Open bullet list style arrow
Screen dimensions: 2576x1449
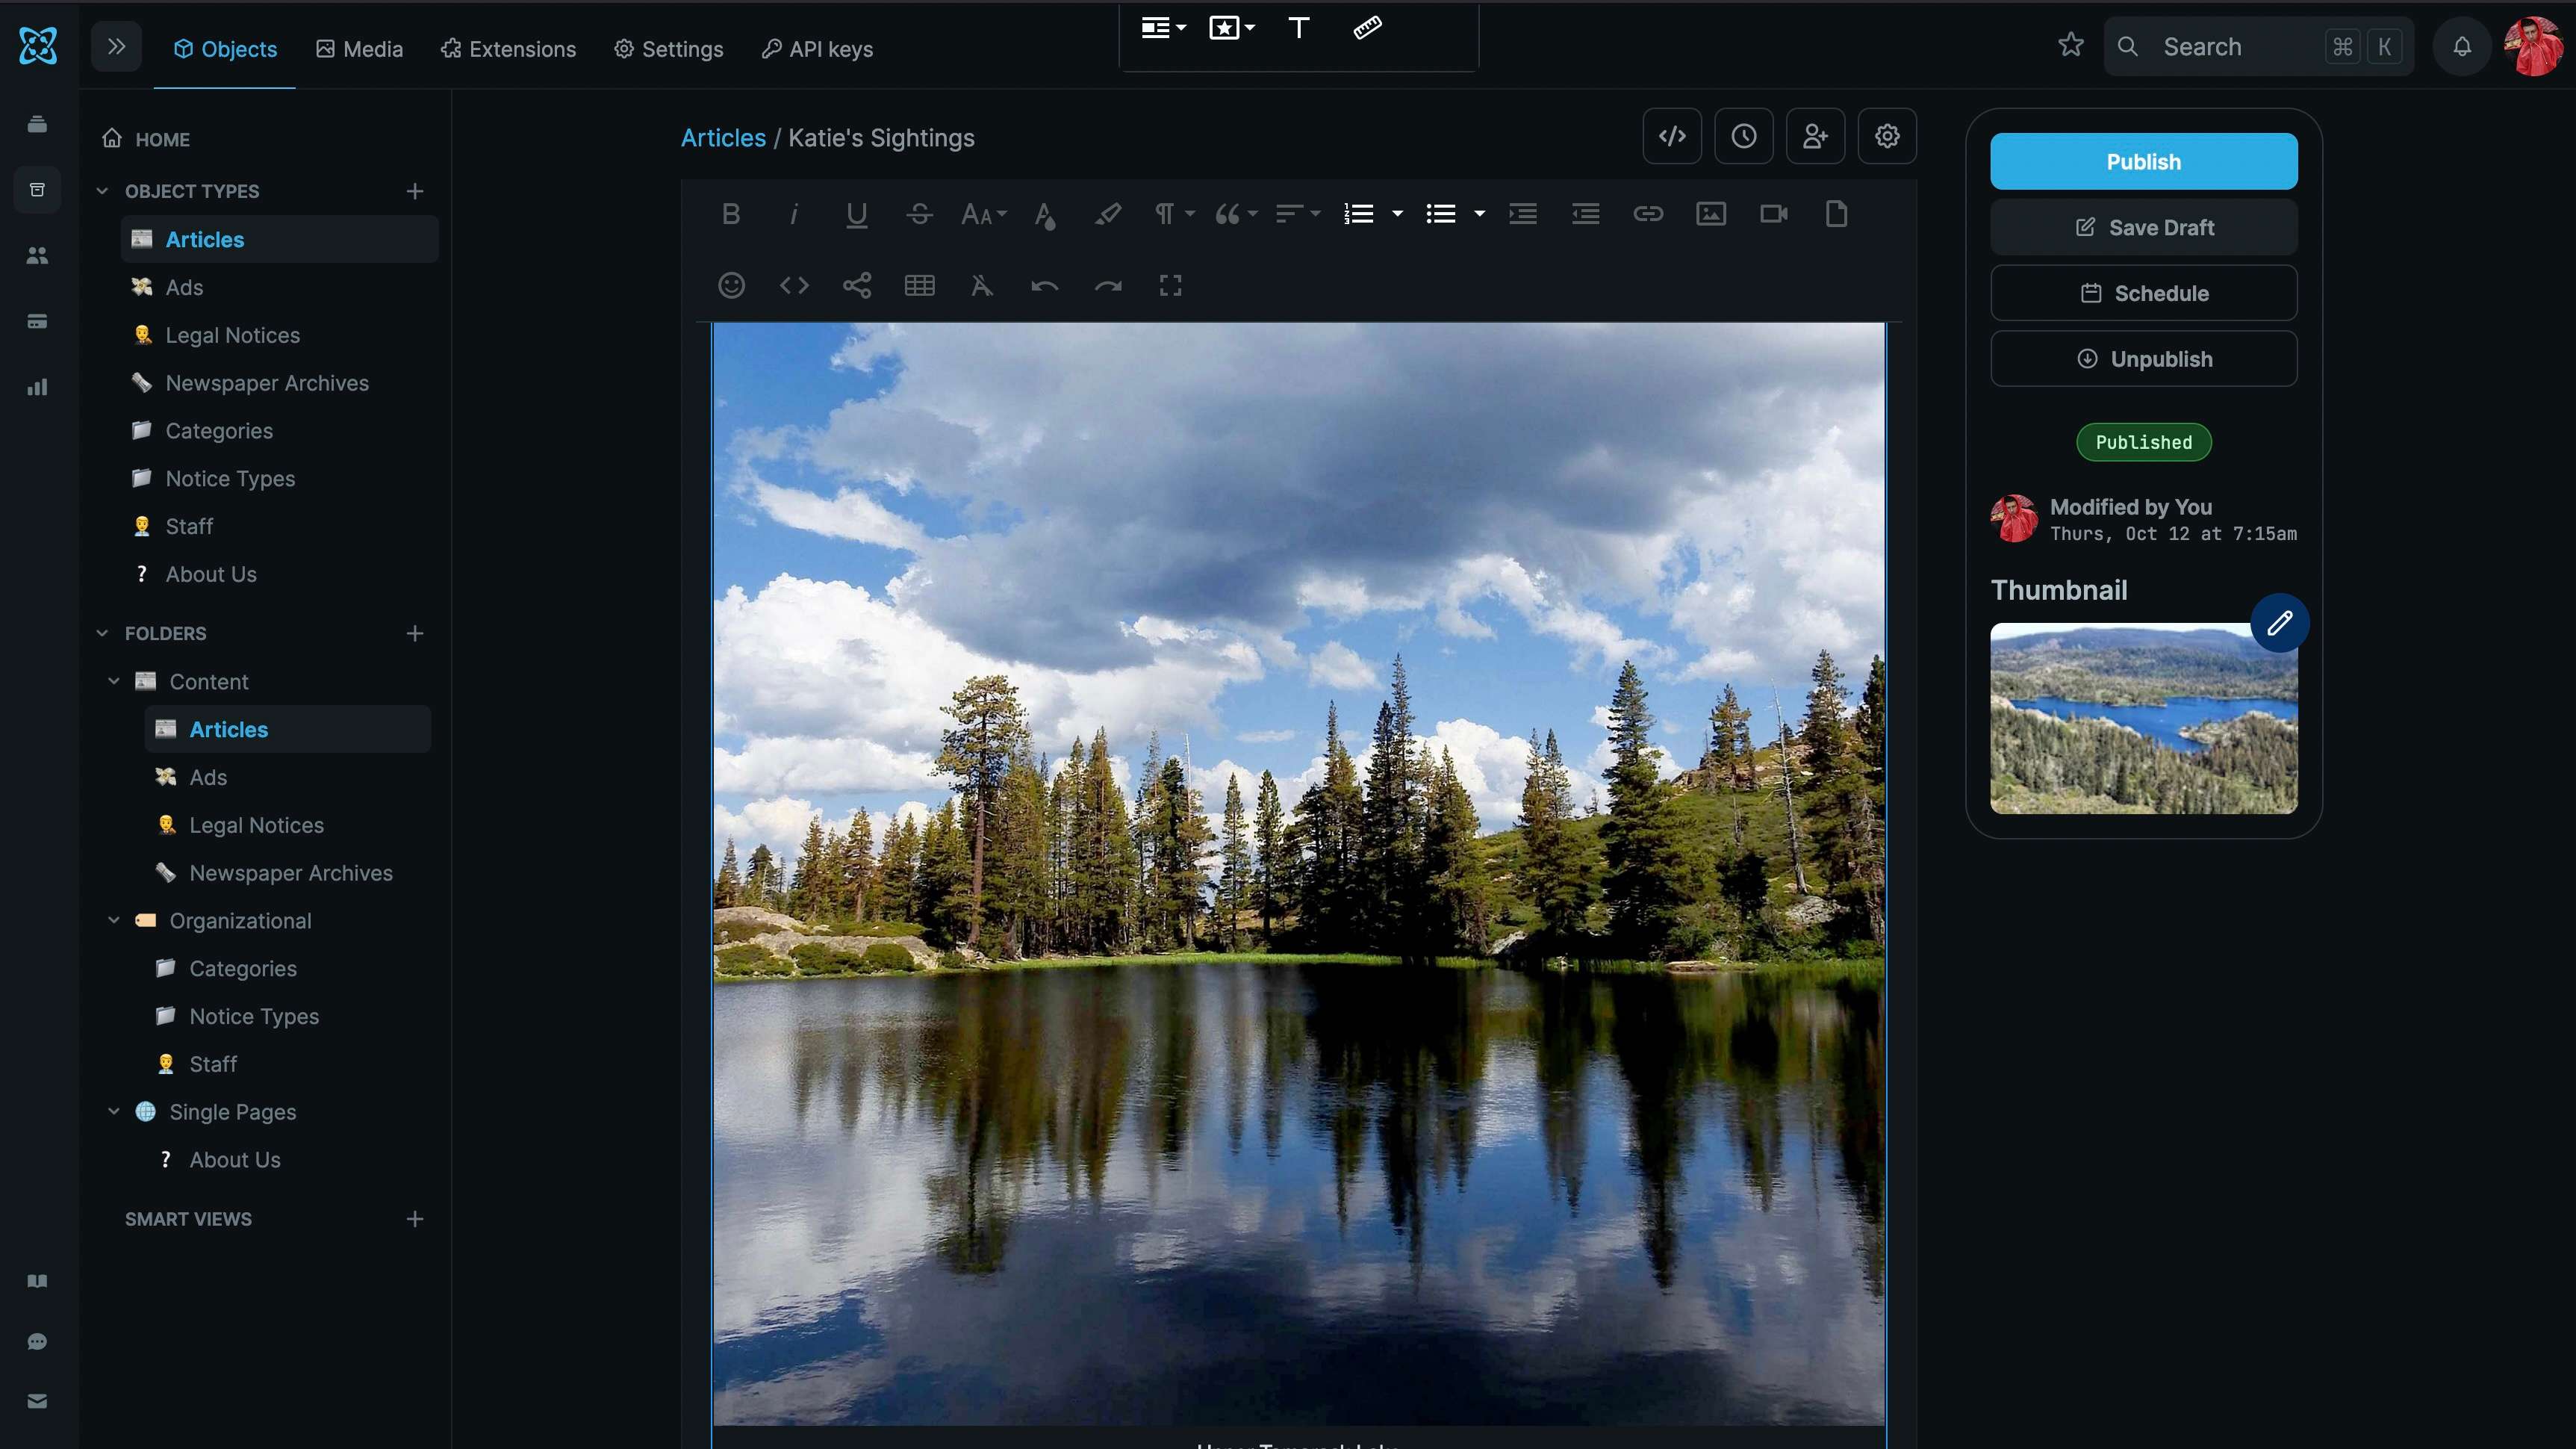coord(1480,214)
